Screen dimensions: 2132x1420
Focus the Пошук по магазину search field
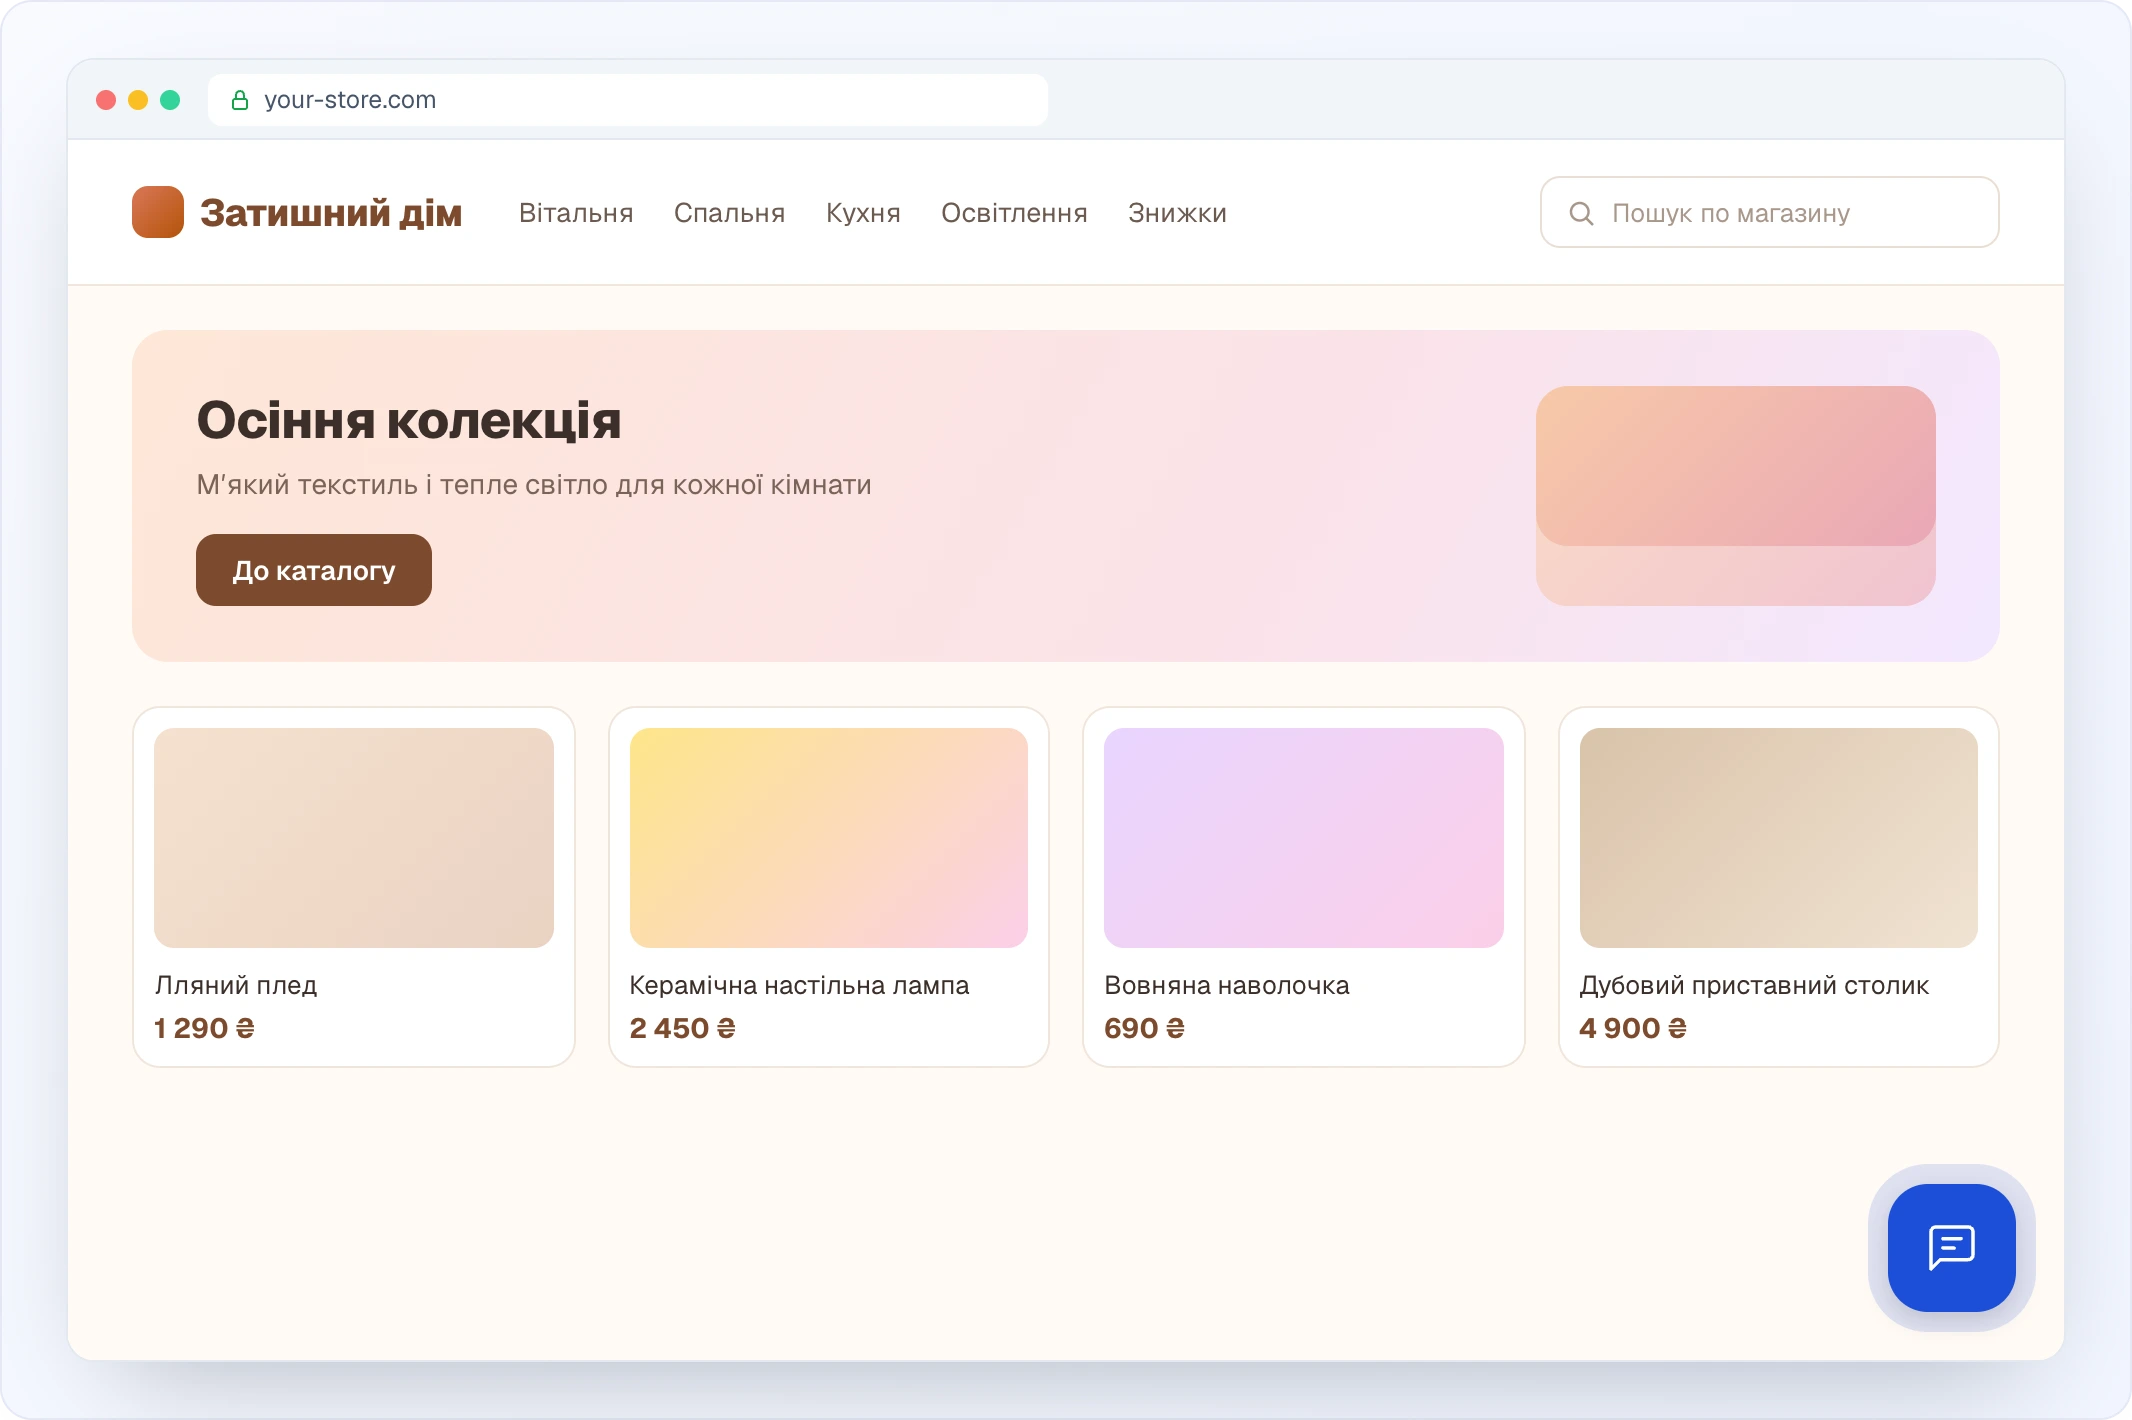(1769, 212)
